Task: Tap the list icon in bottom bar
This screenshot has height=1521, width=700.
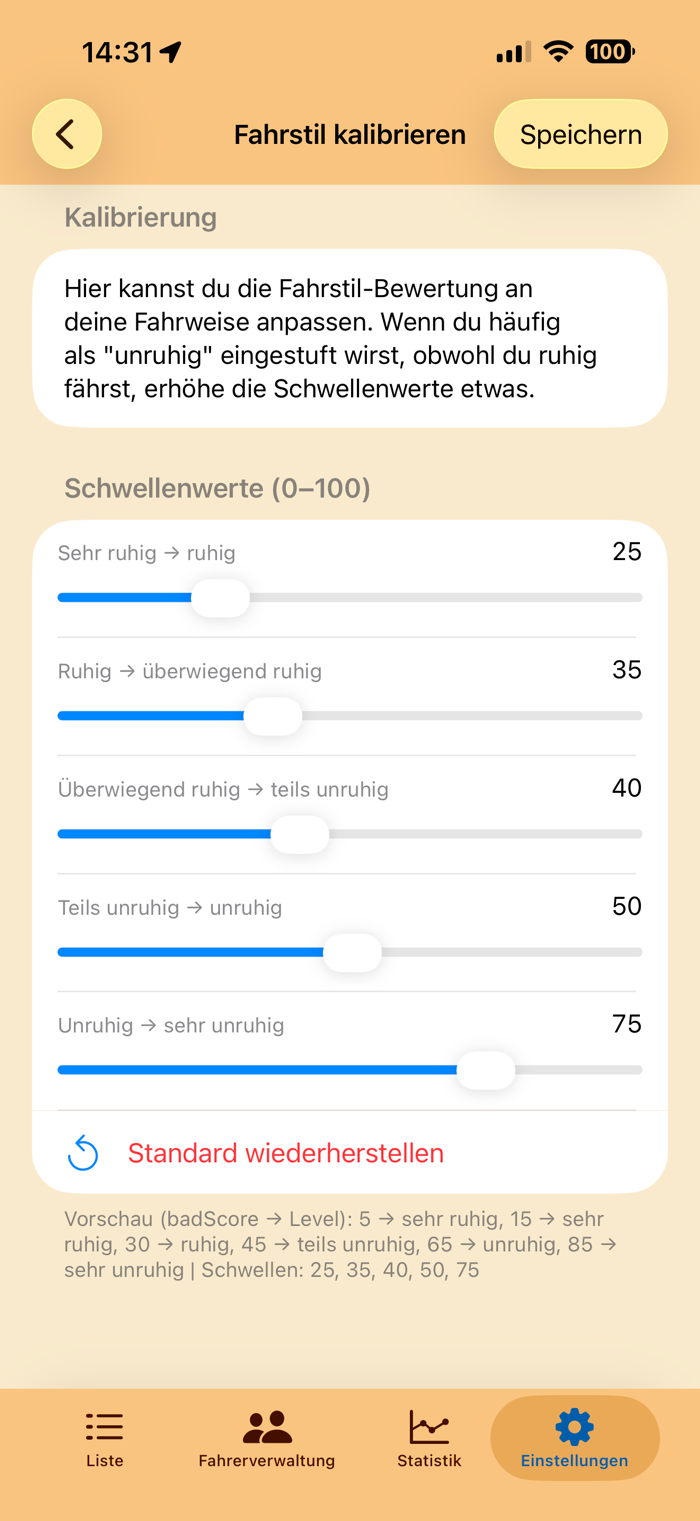Action: tap(104, 1426)
